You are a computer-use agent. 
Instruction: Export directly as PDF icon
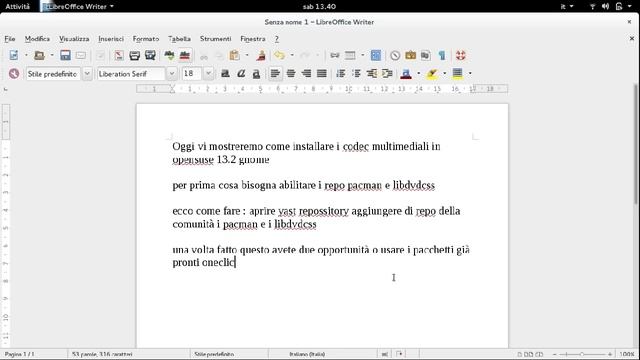[119, 55]
